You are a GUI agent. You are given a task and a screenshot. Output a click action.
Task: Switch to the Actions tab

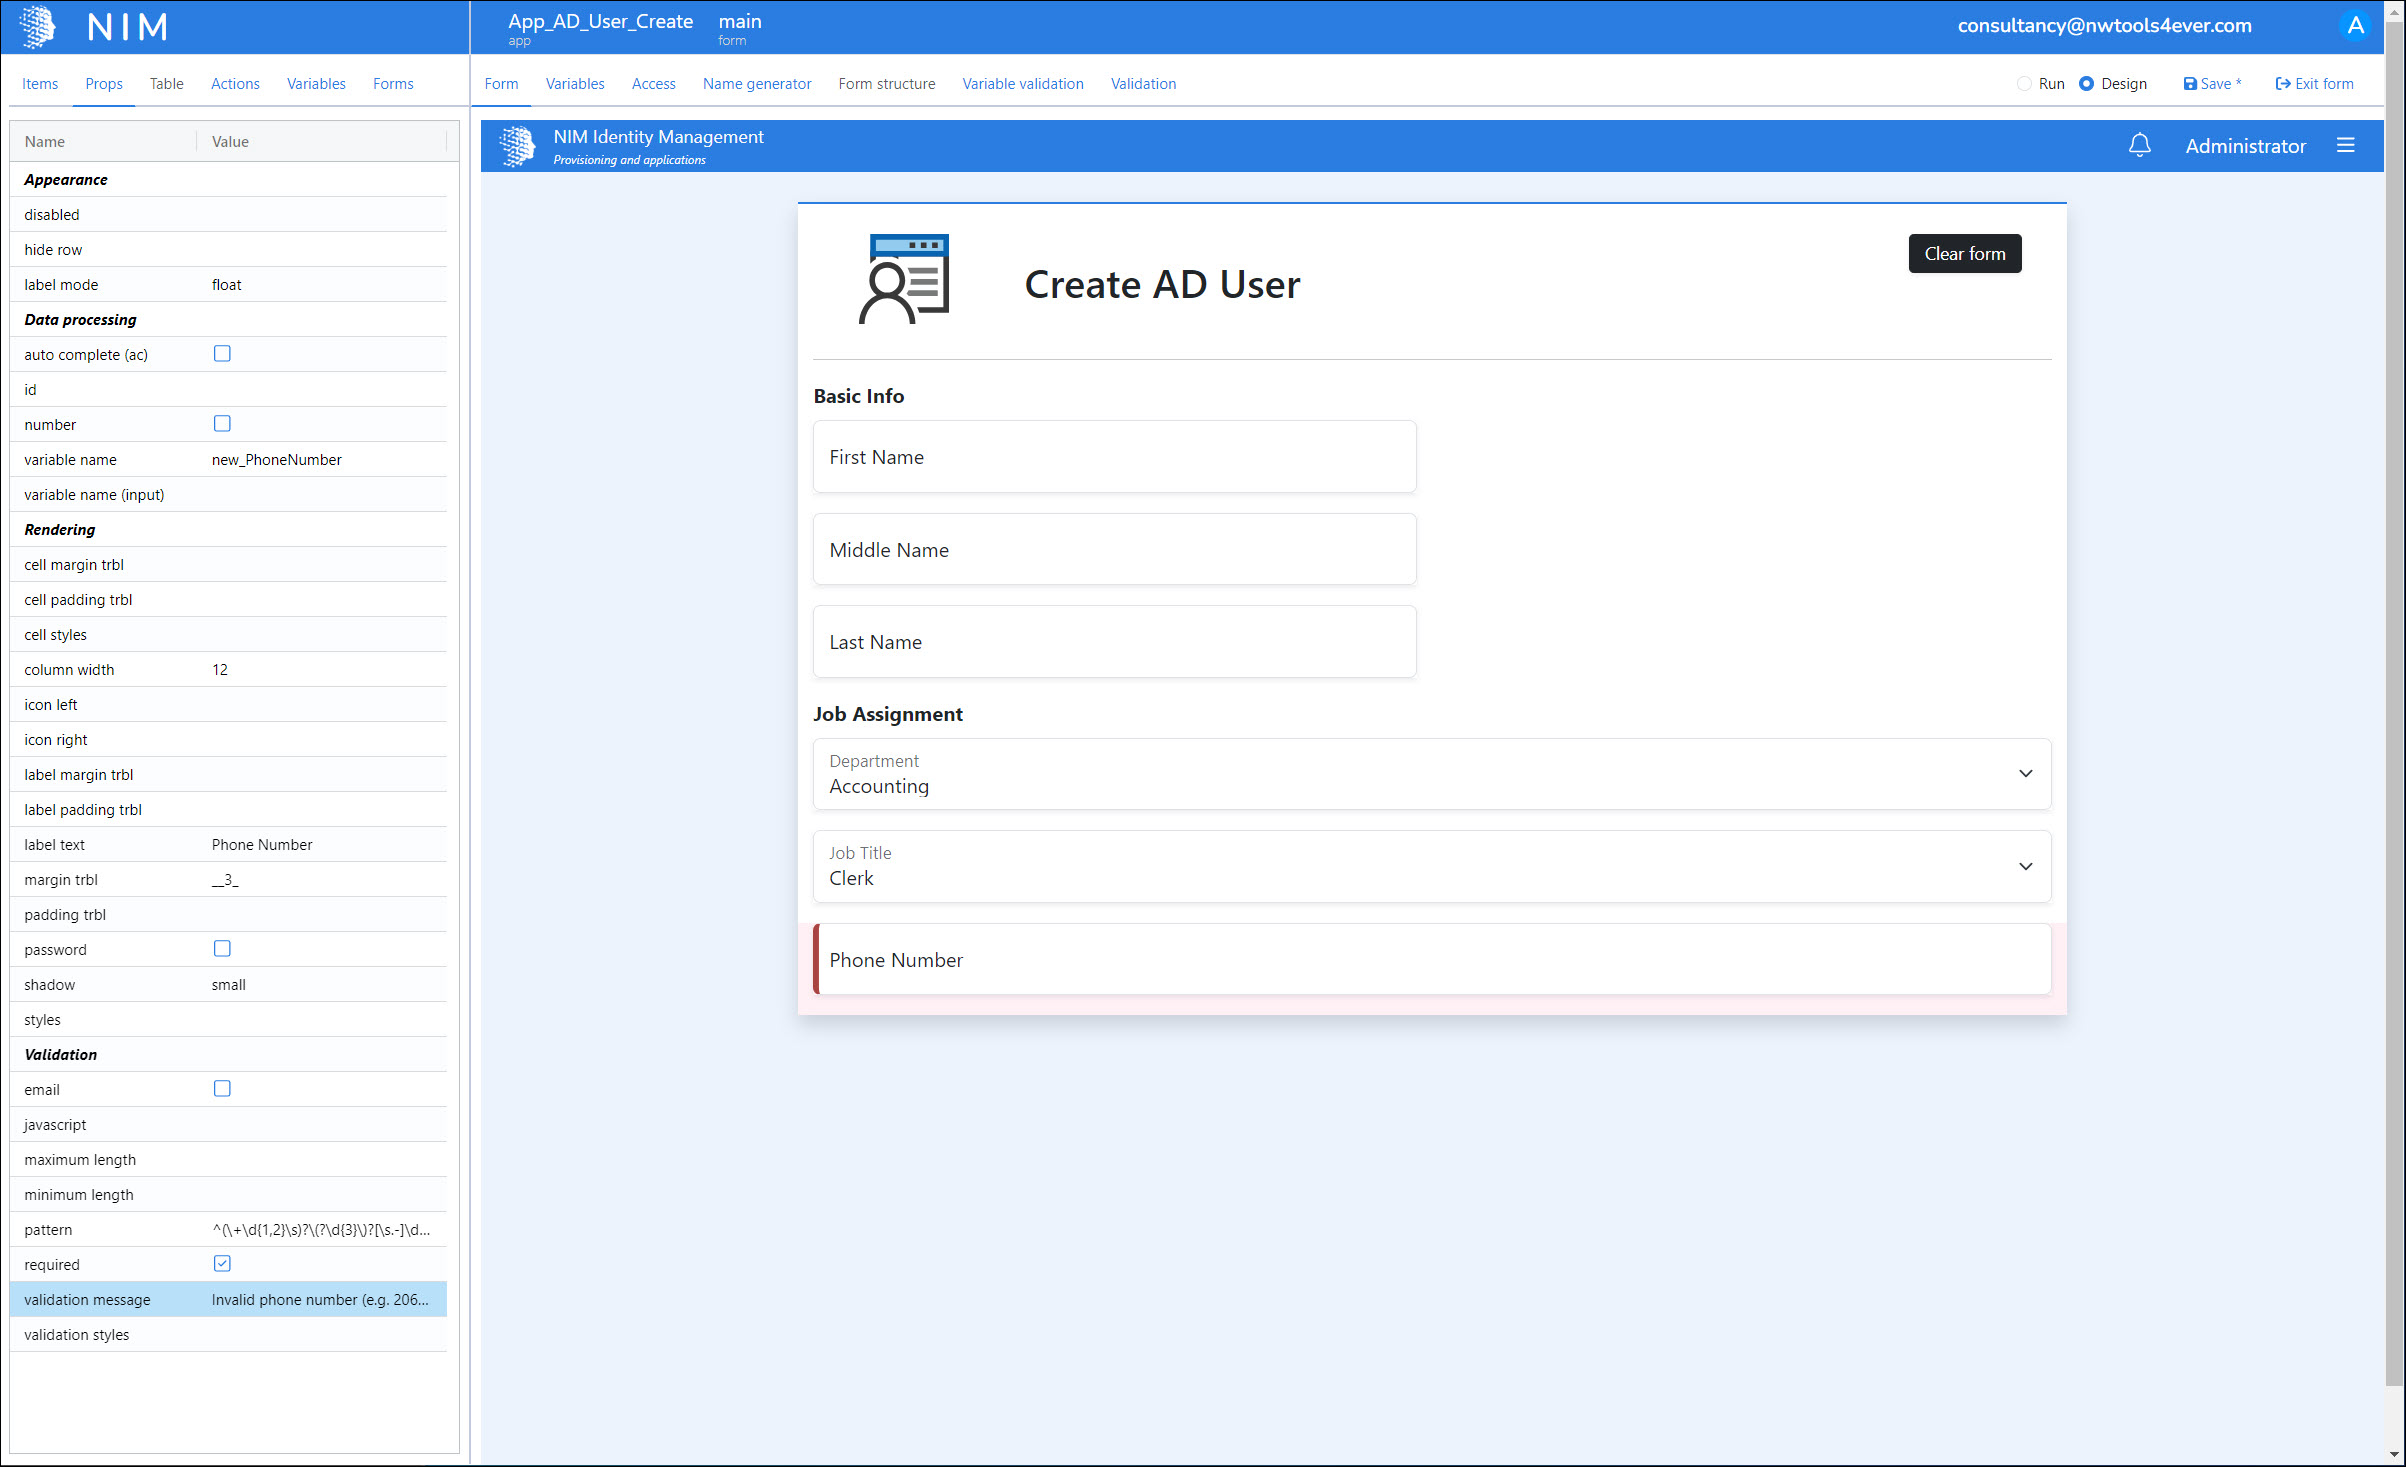pyautogui.click(x=235, y=84)
